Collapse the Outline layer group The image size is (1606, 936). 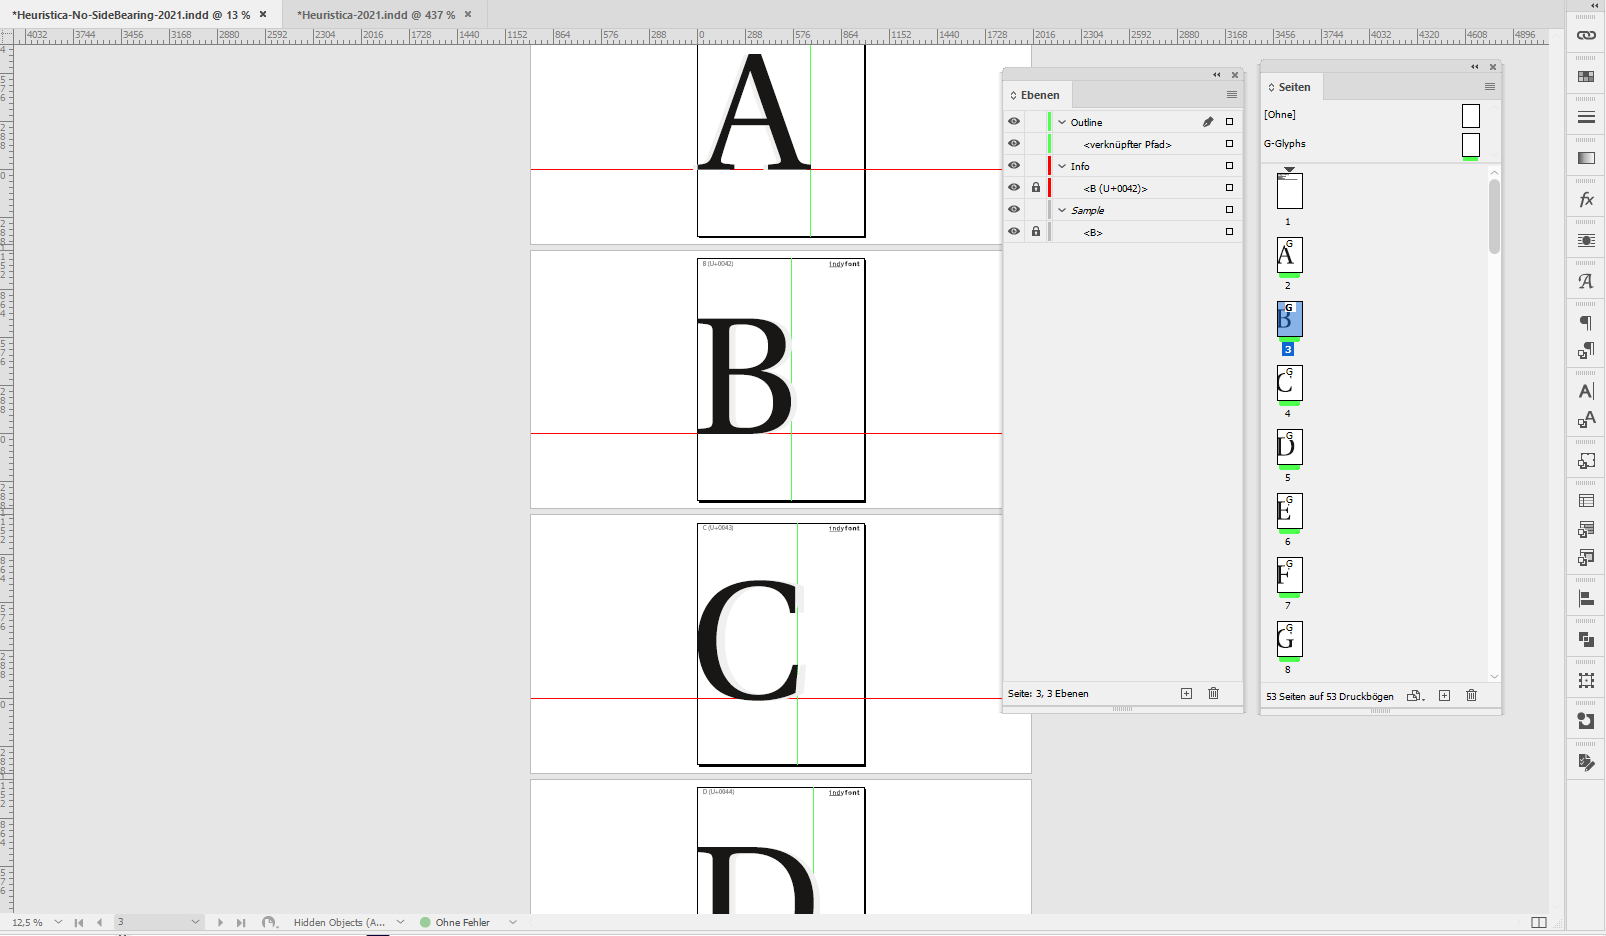pyautogui.click(x=1062, y=121)
